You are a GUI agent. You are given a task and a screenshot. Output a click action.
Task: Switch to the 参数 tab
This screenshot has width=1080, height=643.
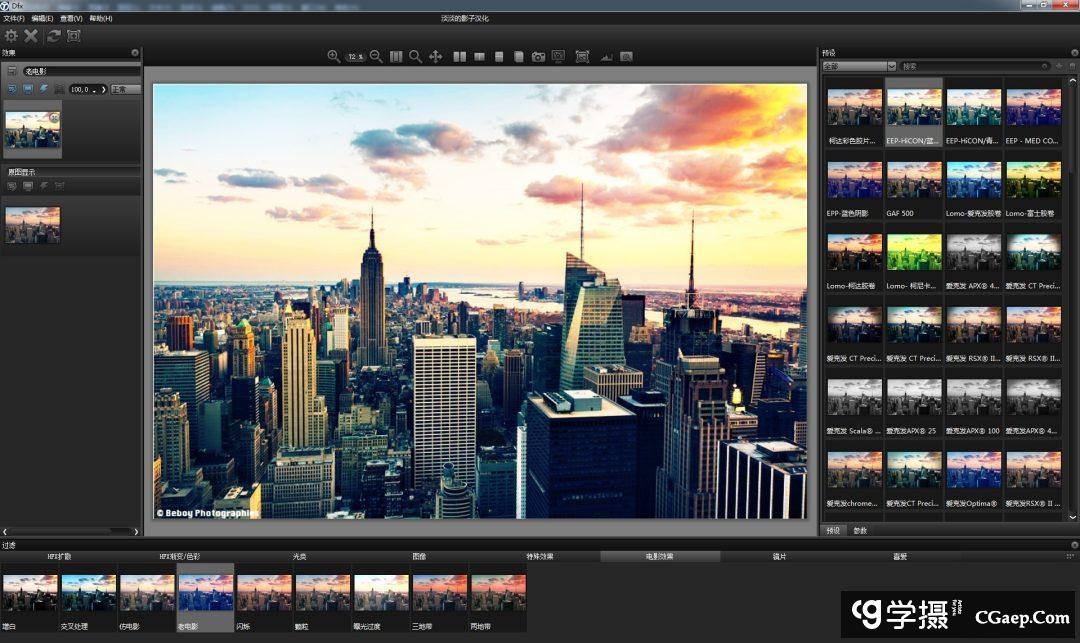point(860,530)
